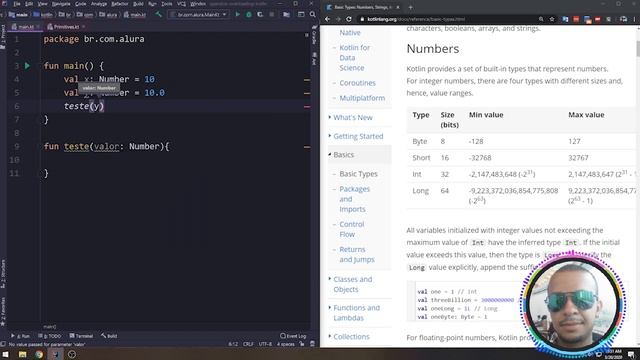Open the Run tool window tab
This screenshot has height=360, width=640.
pos(20,336)
